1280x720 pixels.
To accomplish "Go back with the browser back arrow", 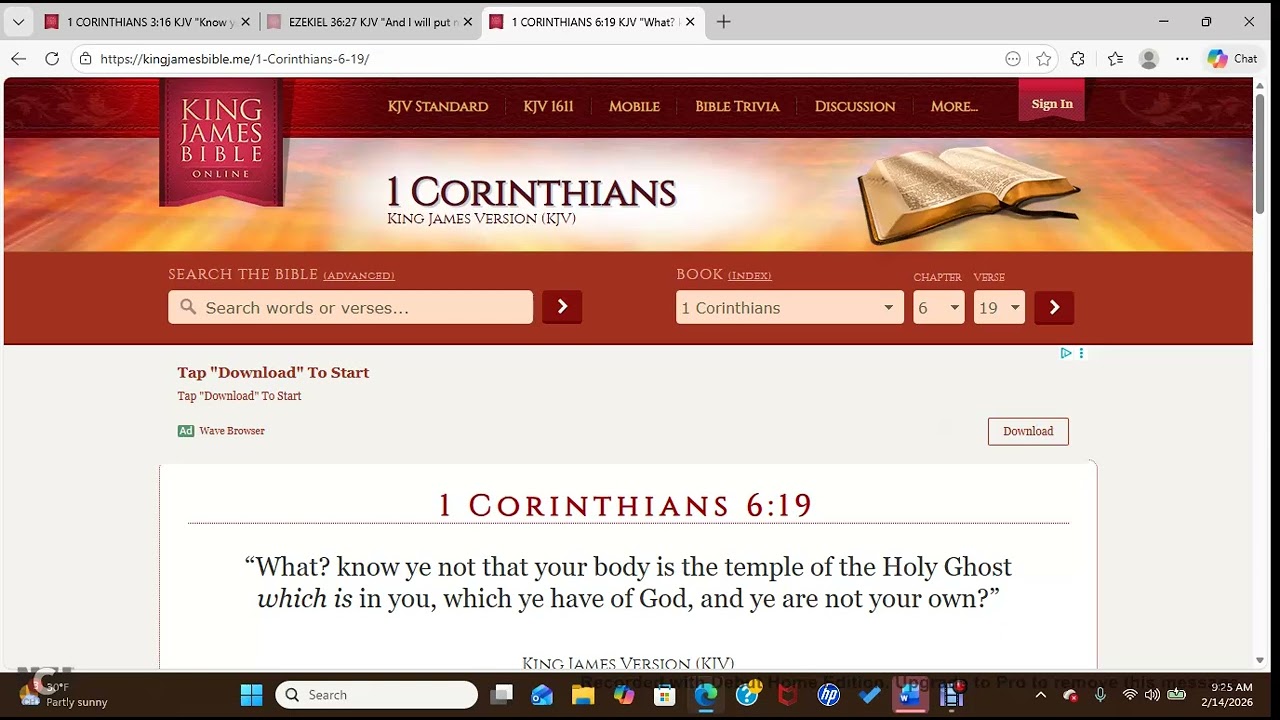I will coord(18,59).
